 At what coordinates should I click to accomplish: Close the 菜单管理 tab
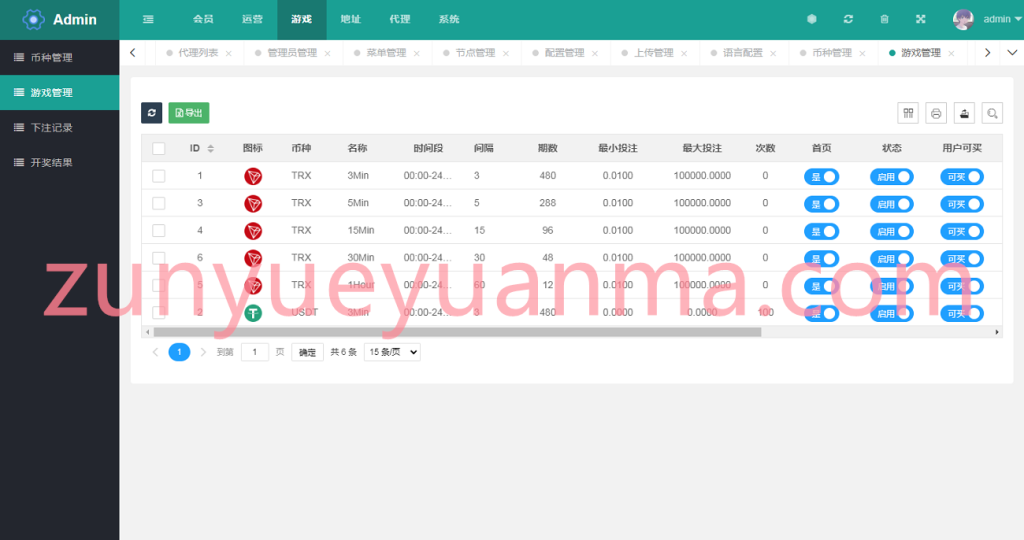(x=417, y=54)
